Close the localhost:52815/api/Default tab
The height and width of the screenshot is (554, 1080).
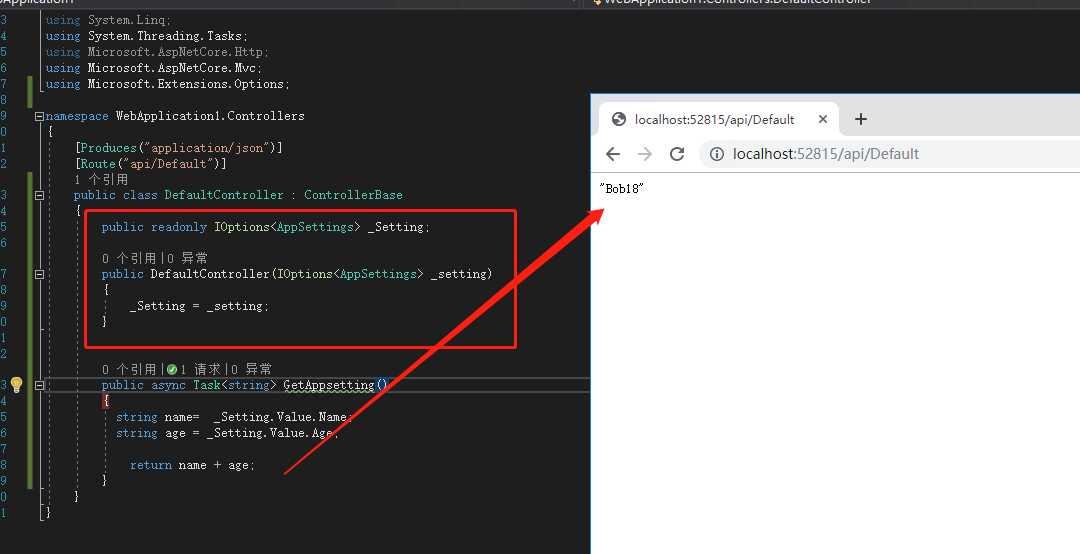coord(822,119)
